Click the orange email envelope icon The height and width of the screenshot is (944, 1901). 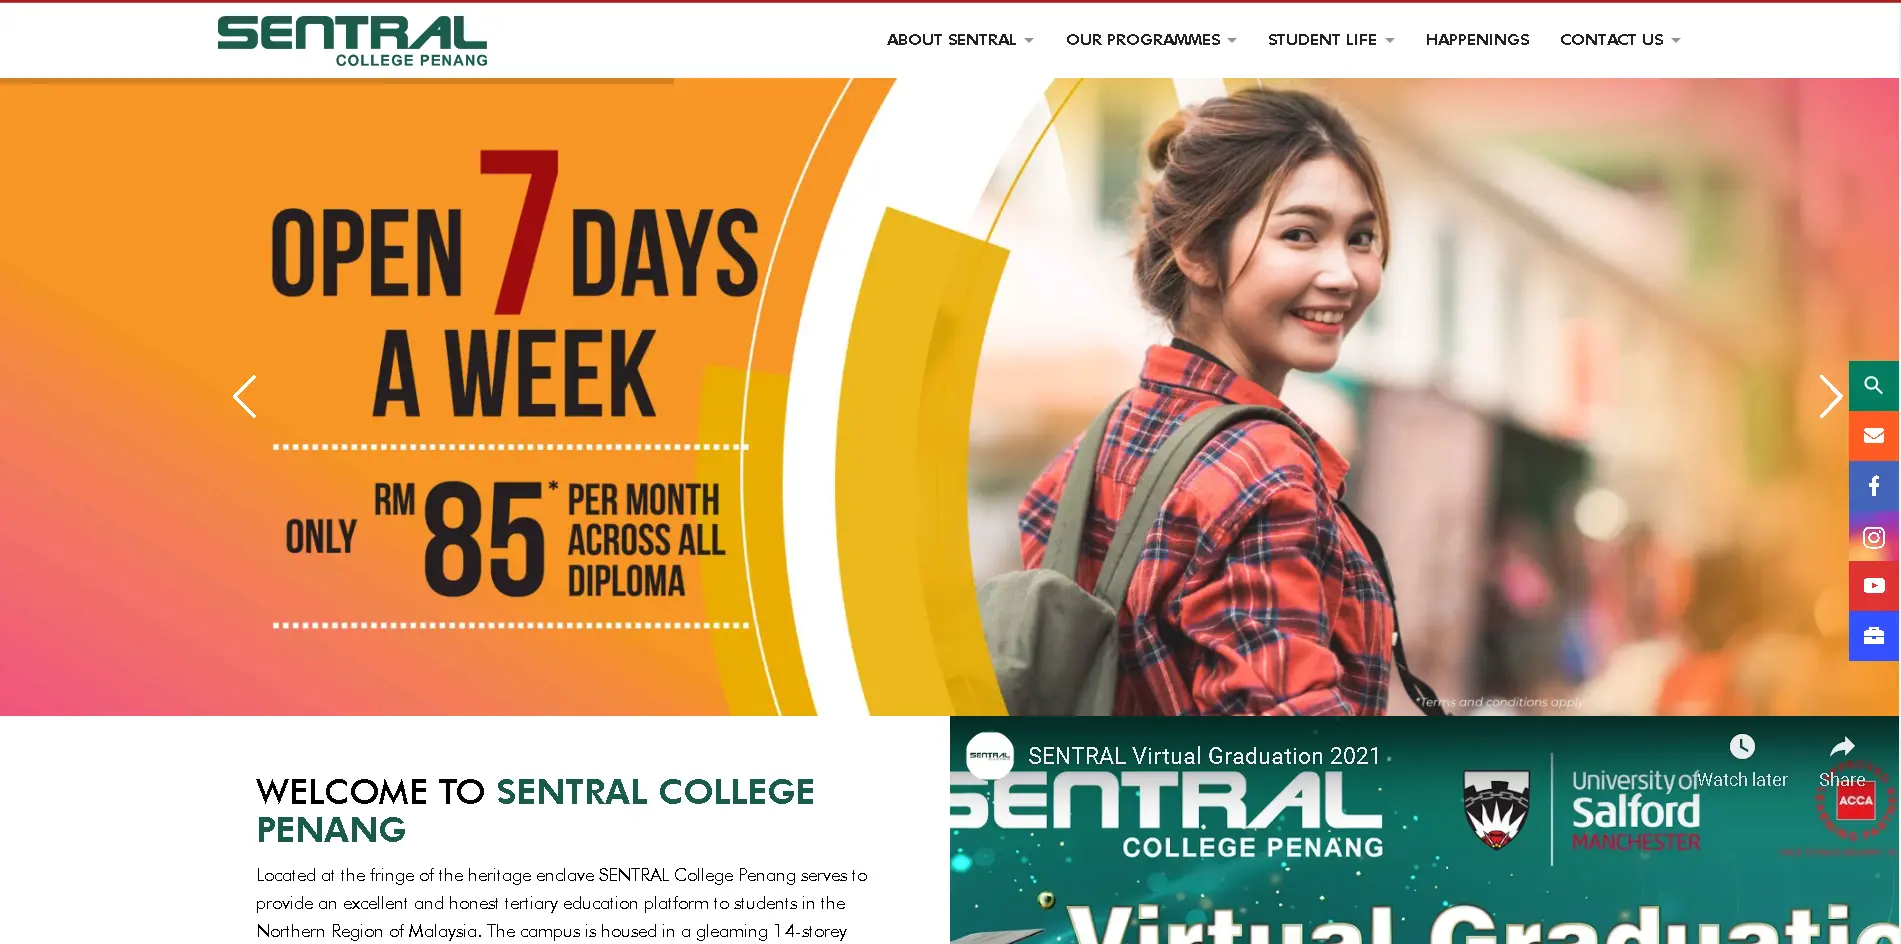click(x=1873, y=435)
